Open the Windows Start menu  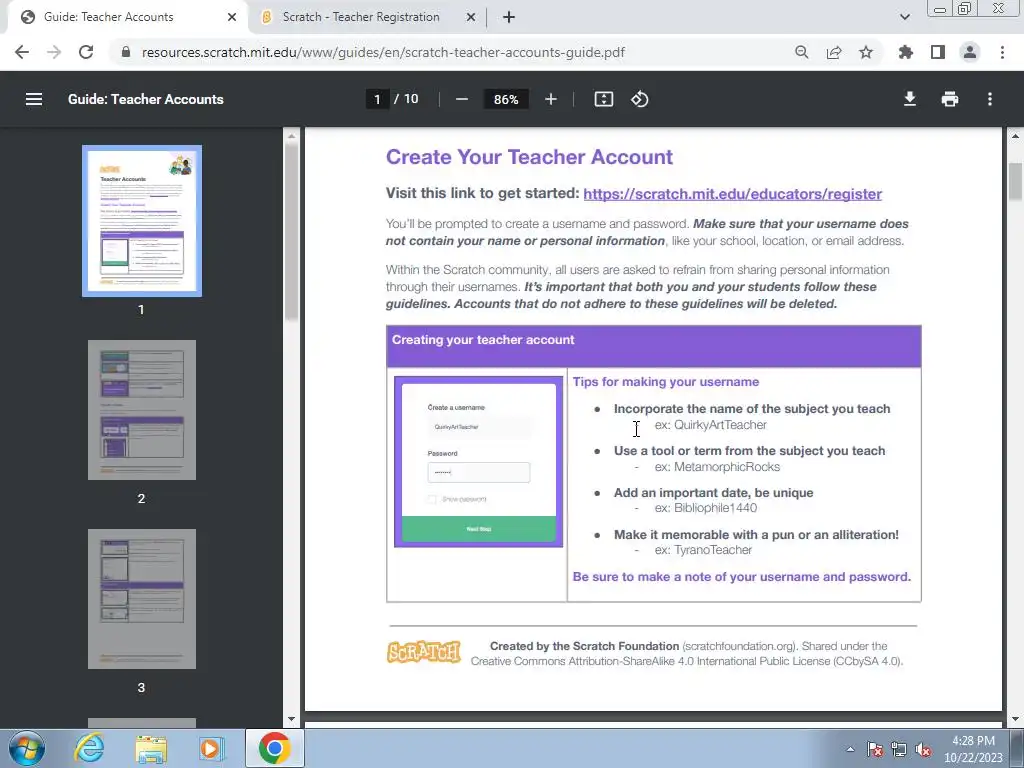pos(27,748)
